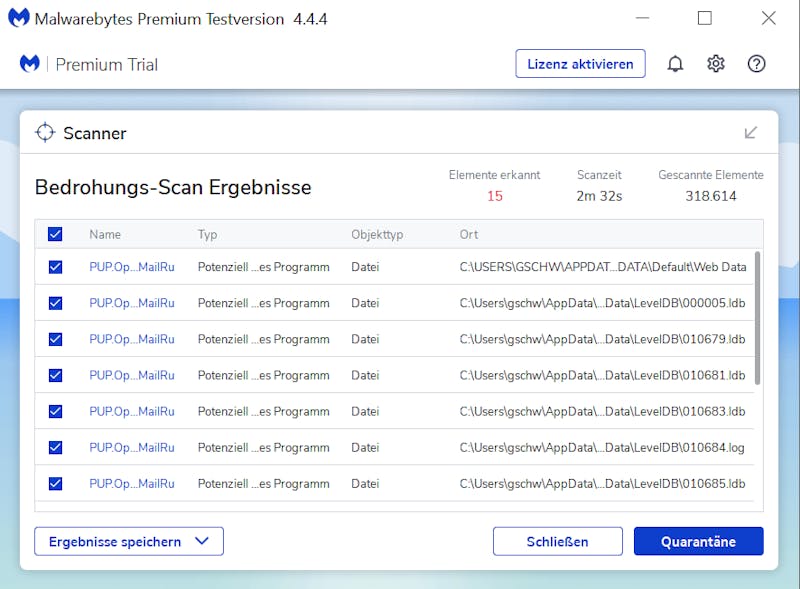The width and height of the screenshot is (800, 589).
Task: Click Datei in the 010681.ldb row
Action: coord(365,376)
